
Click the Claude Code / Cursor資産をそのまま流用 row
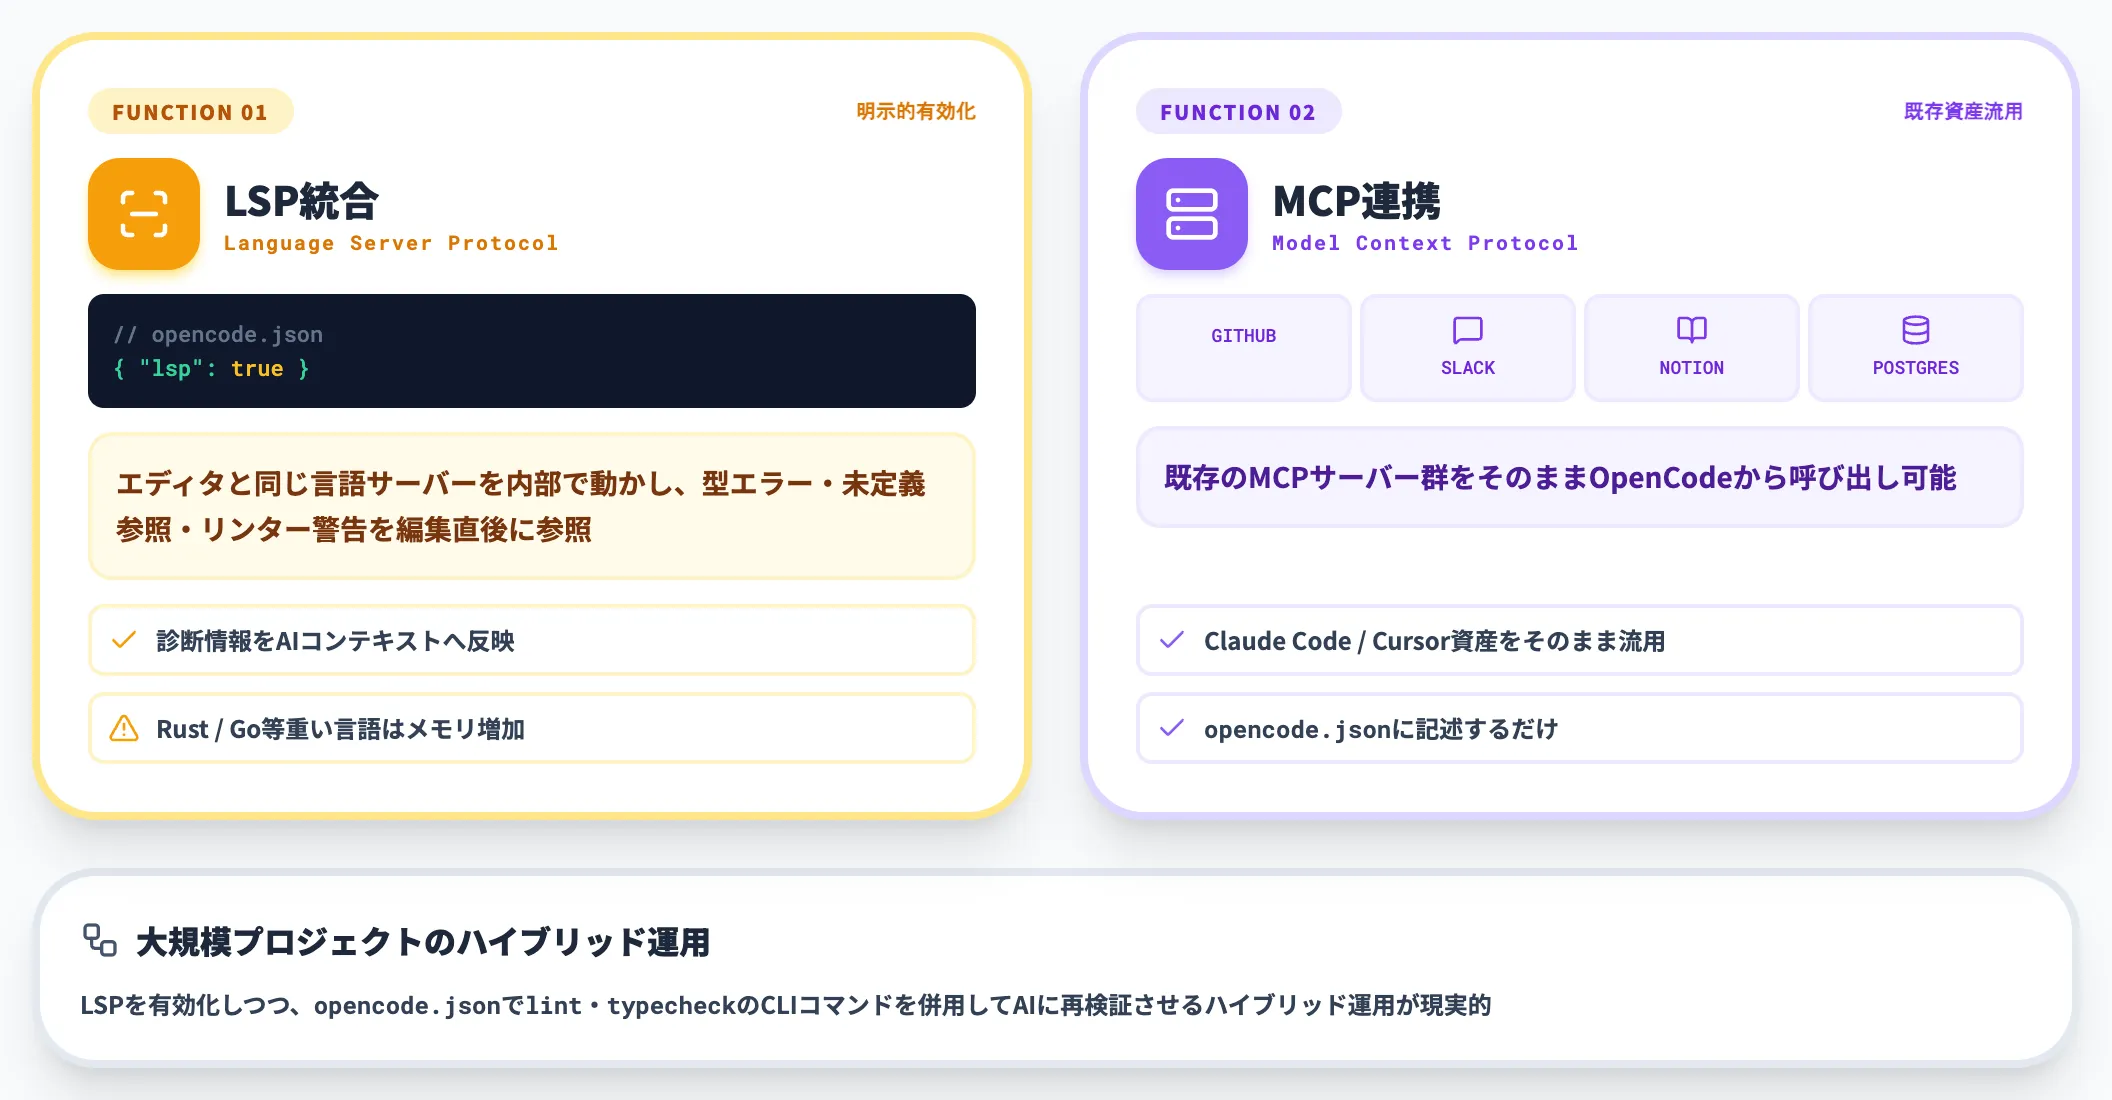[x=1580, y=640]
